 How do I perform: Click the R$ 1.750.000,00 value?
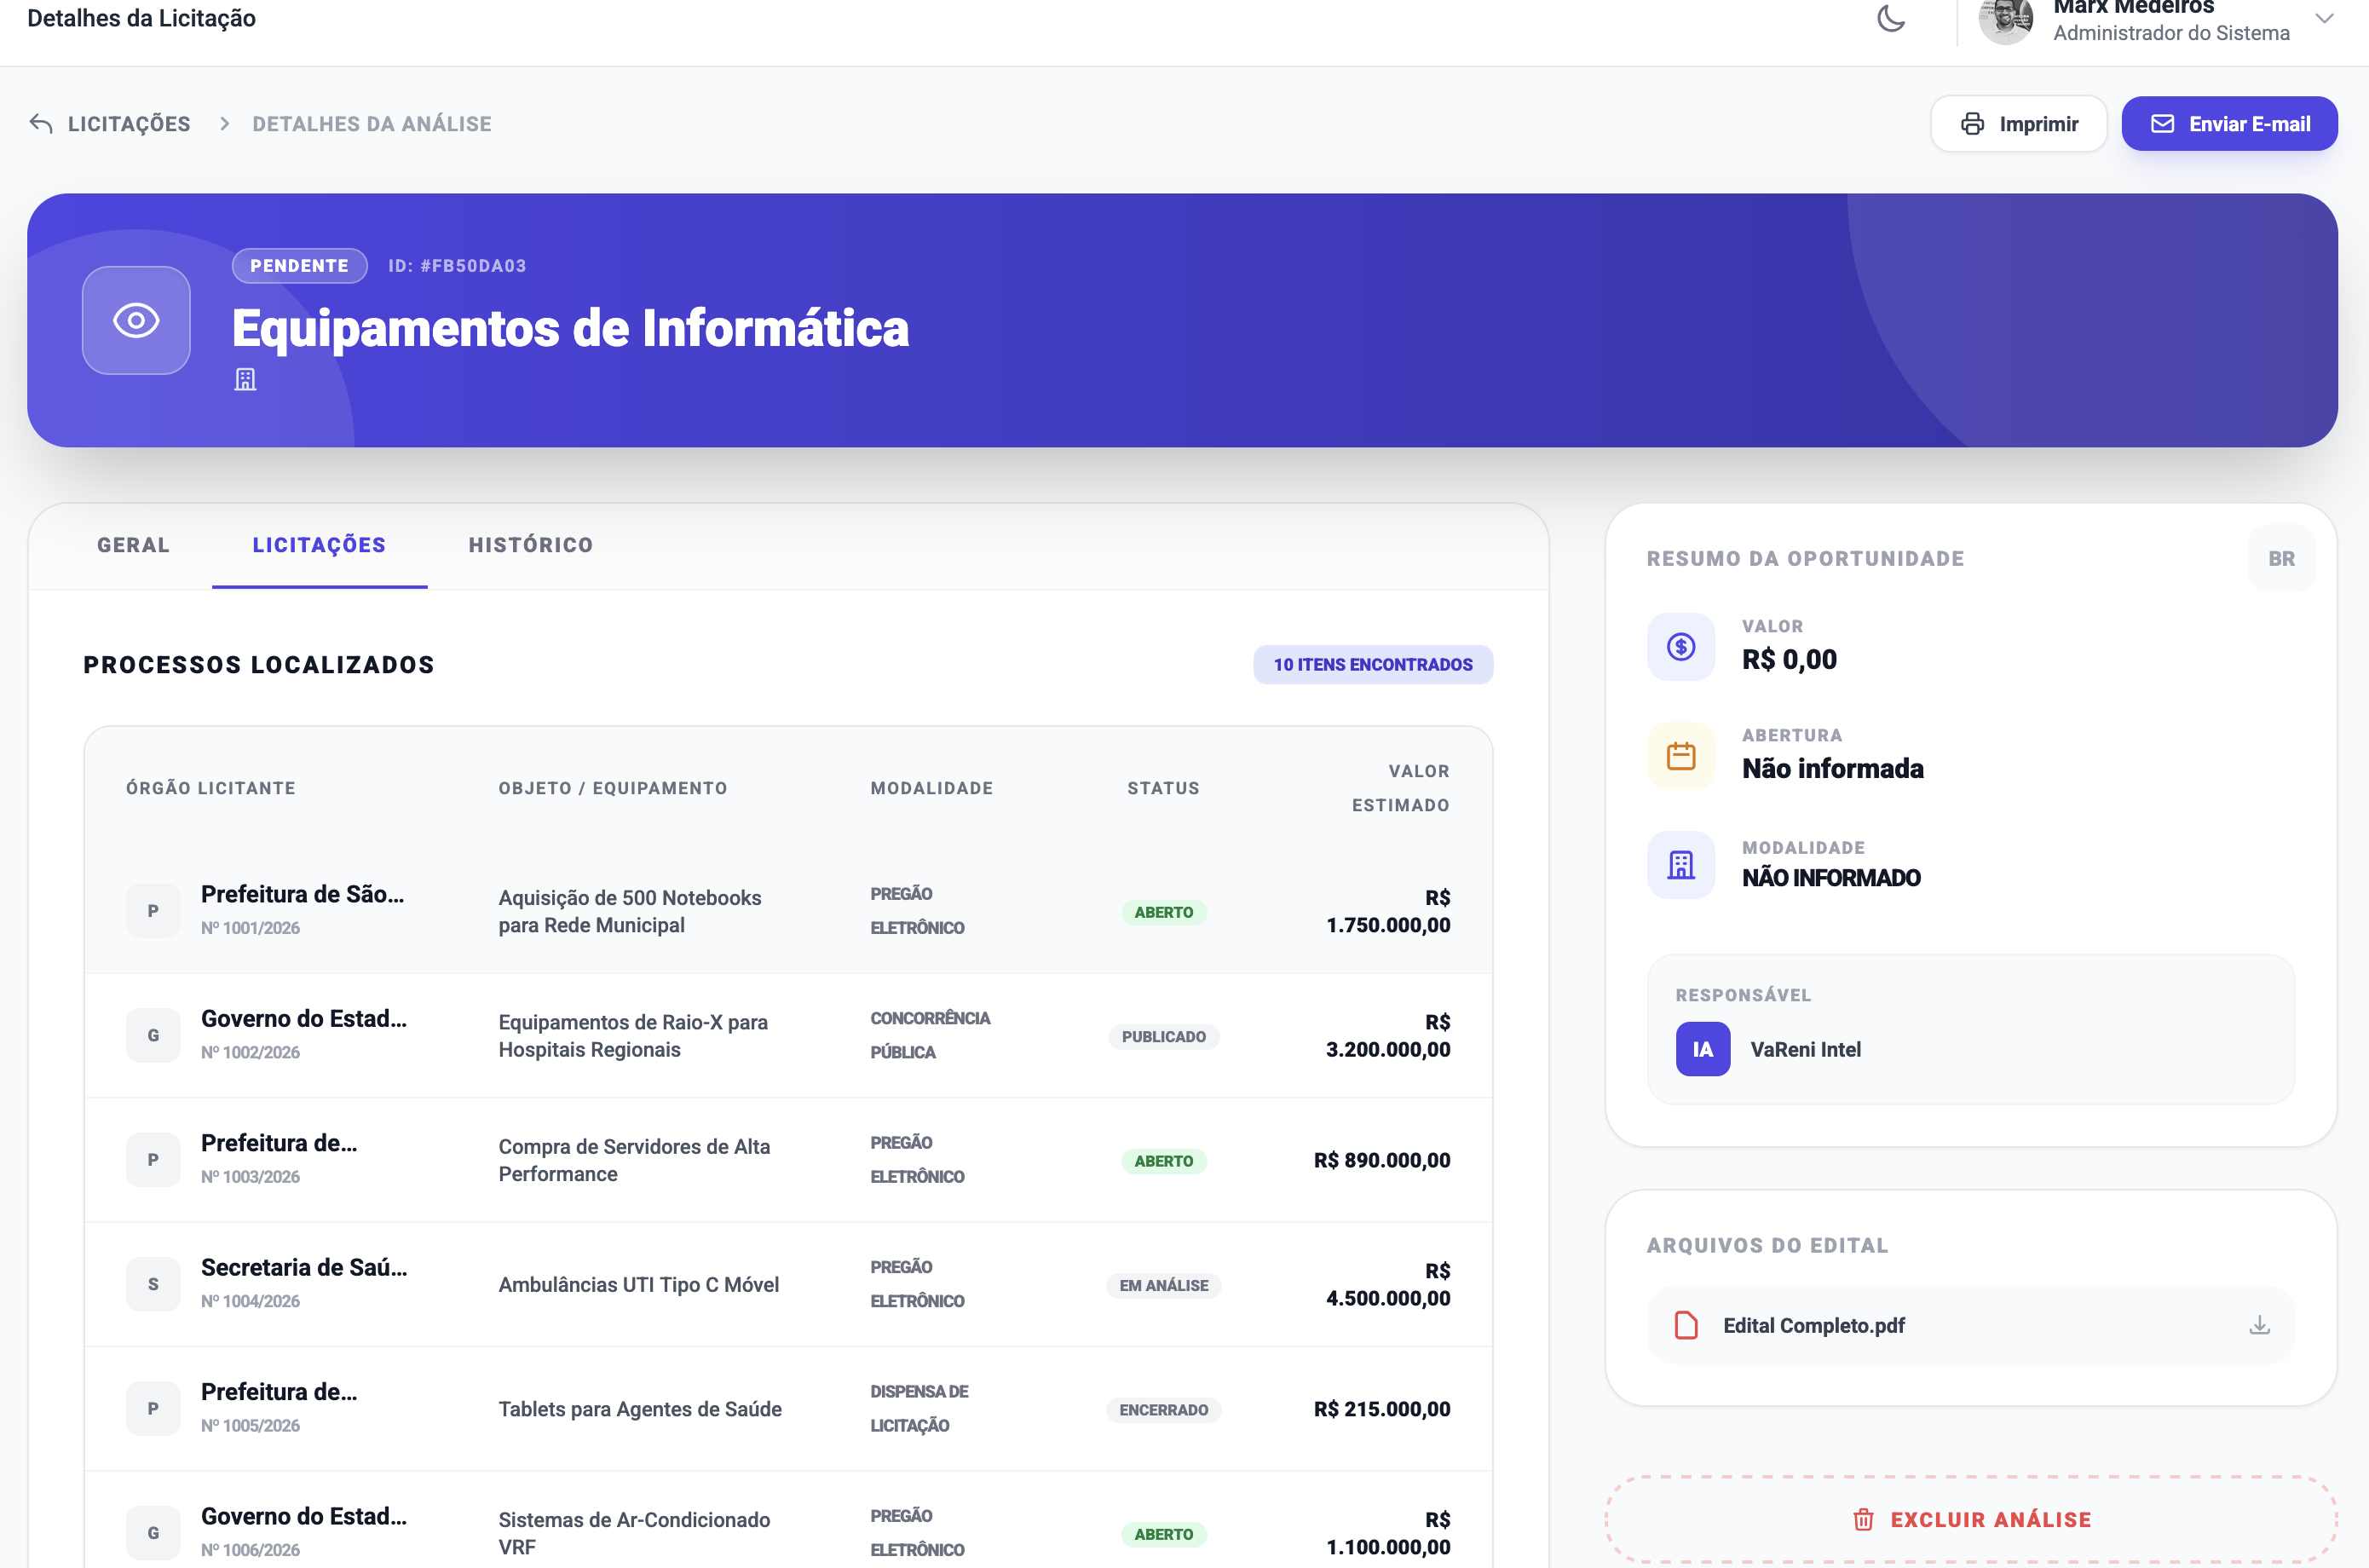(x=1388, y=911)
